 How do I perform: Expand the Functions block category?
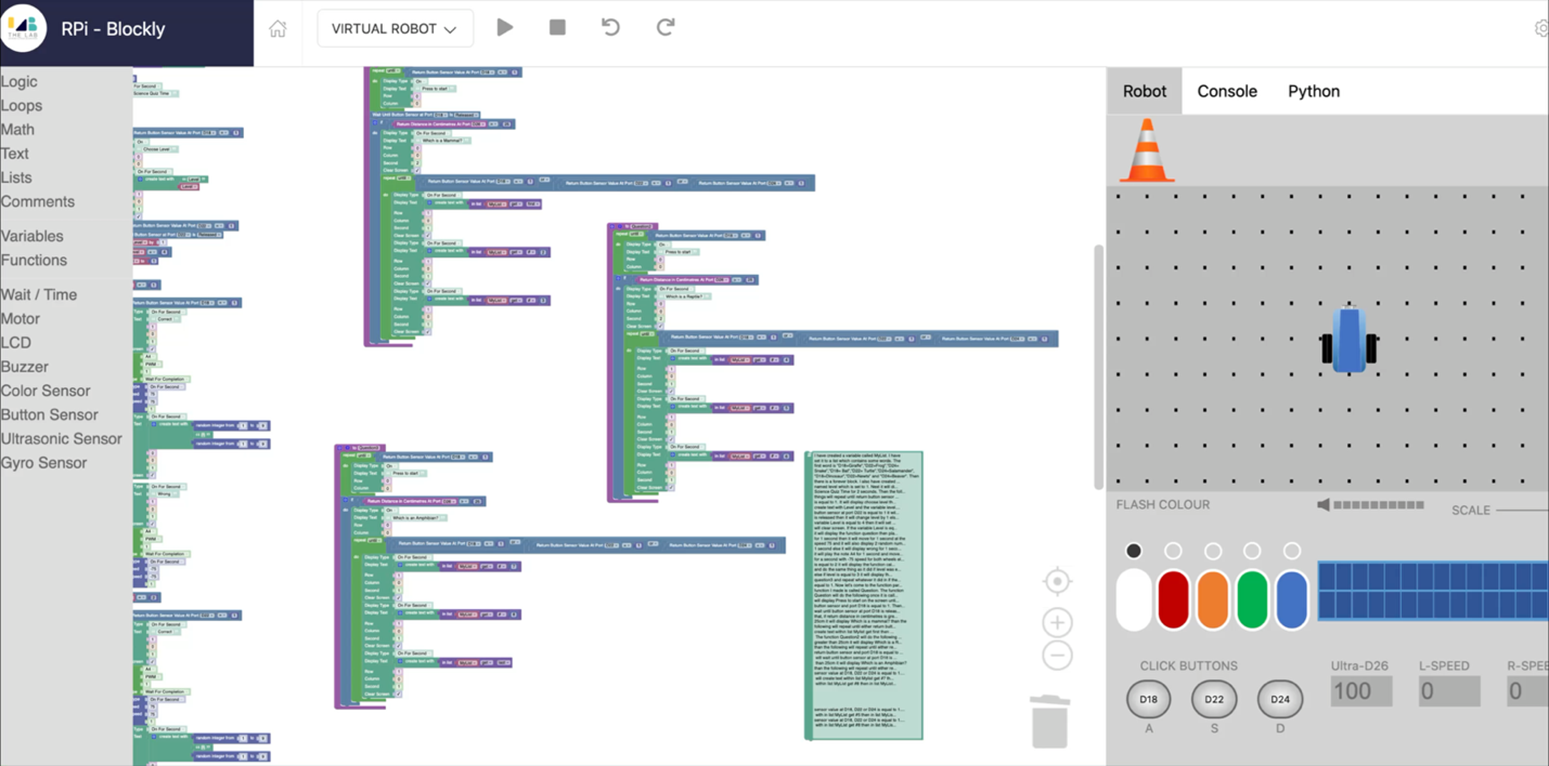pyautogui.click(x=34, y=260)
